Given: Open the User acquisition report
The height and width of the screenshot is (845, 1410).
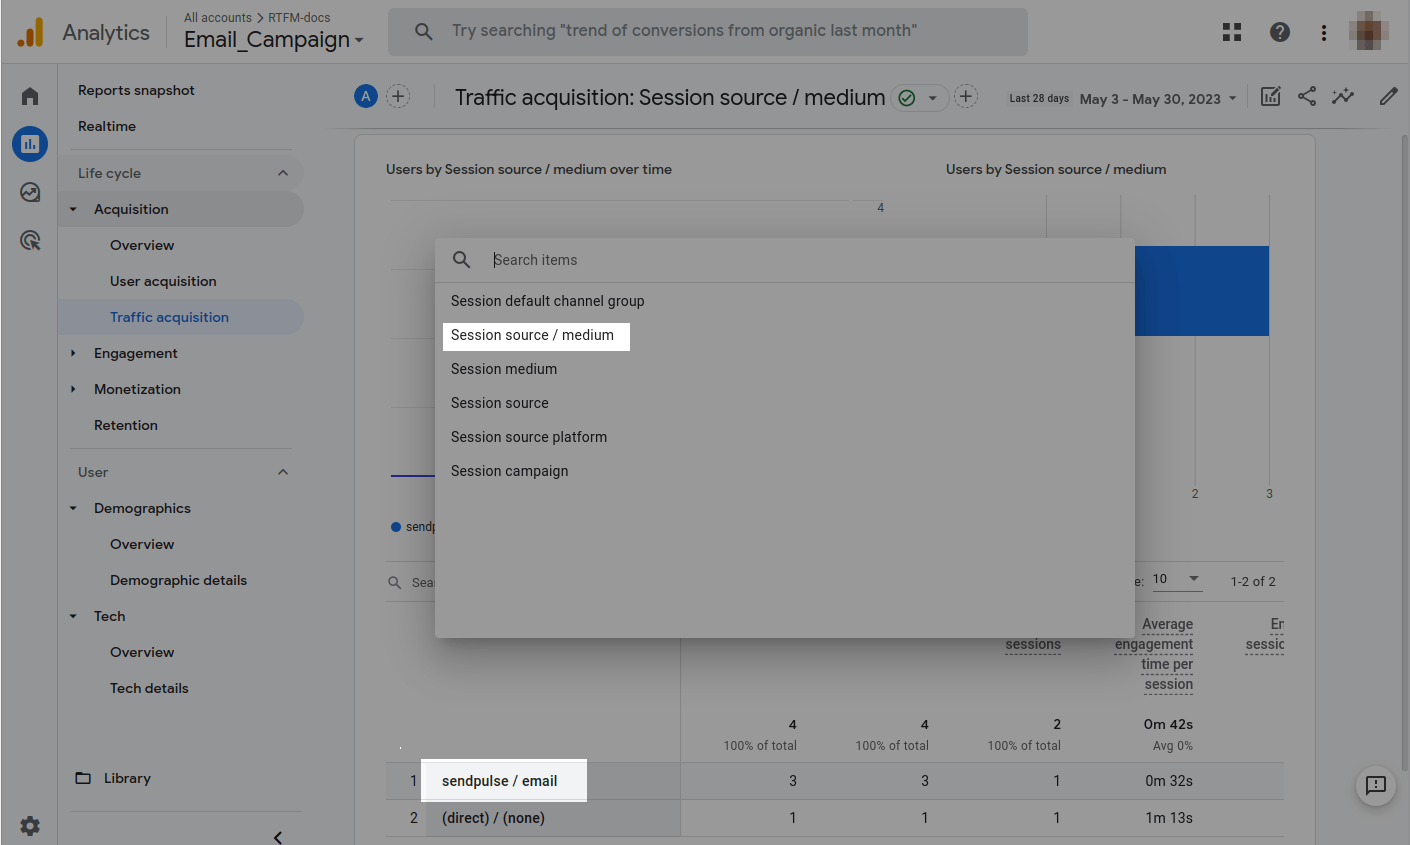Looking at the screenshot, I should pos(163,281).
